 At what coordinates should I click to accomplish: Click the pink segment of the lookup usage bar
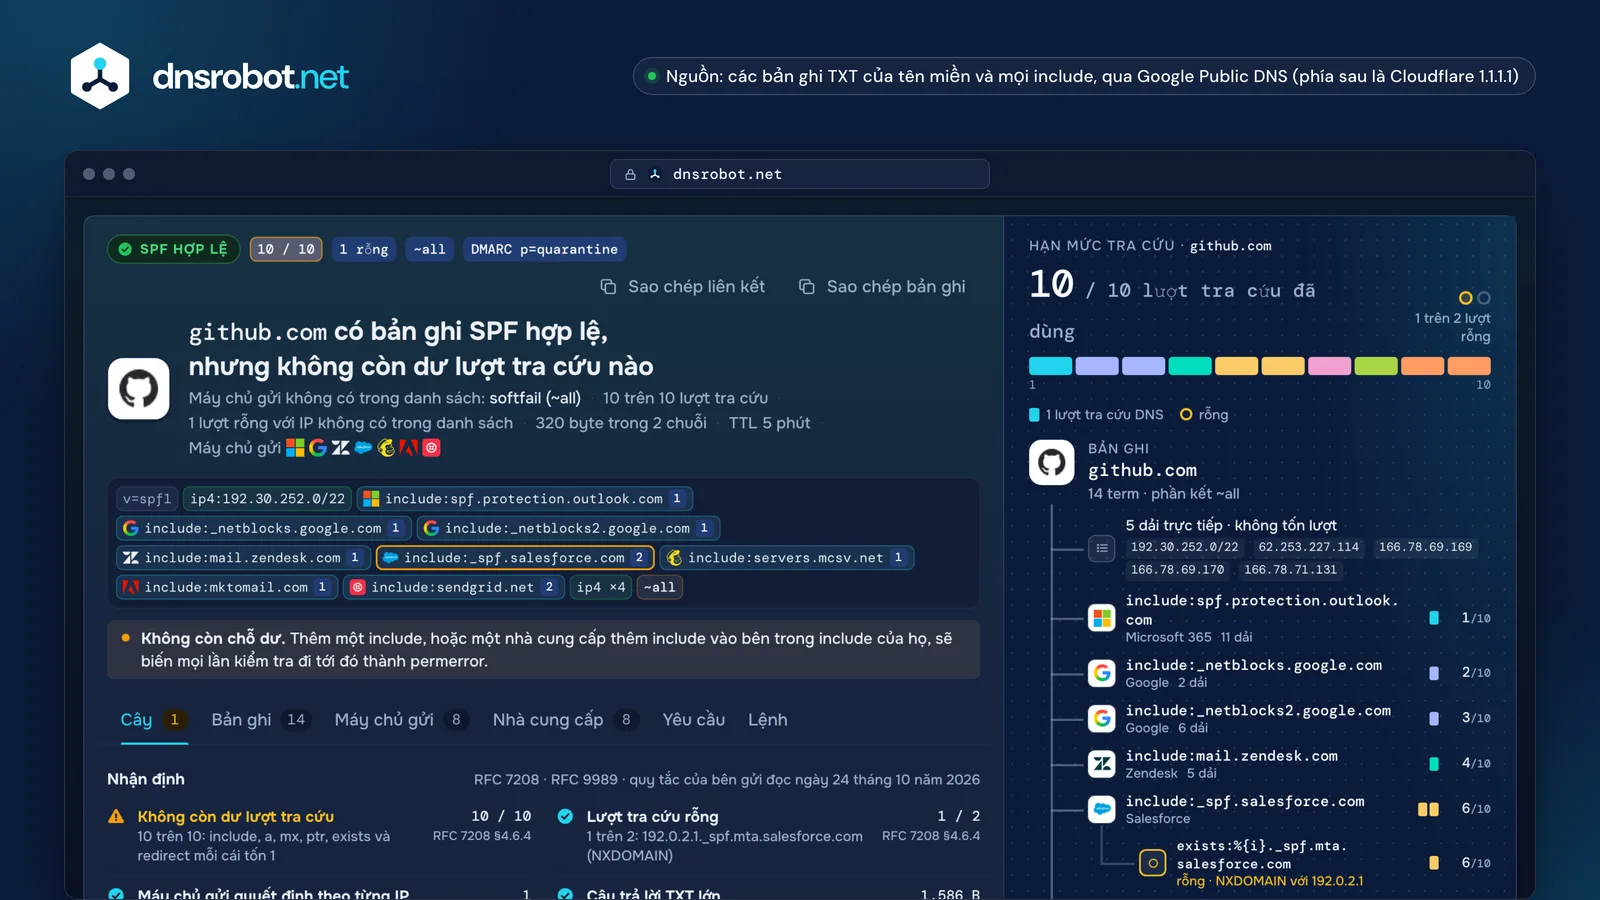pos(1329,366)
